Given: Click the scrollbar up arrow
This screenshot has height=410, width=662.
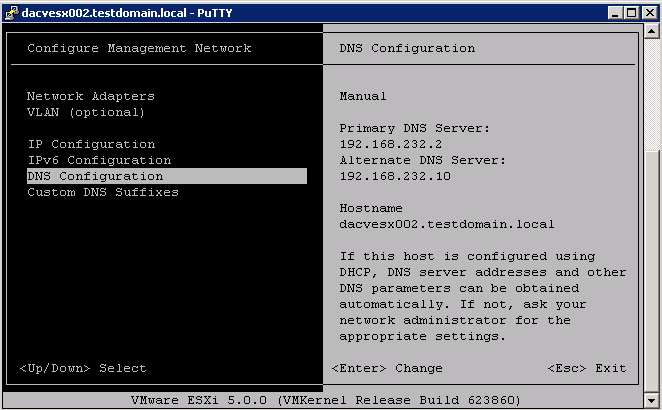Looking at the screenshot, I should [651, 31].
